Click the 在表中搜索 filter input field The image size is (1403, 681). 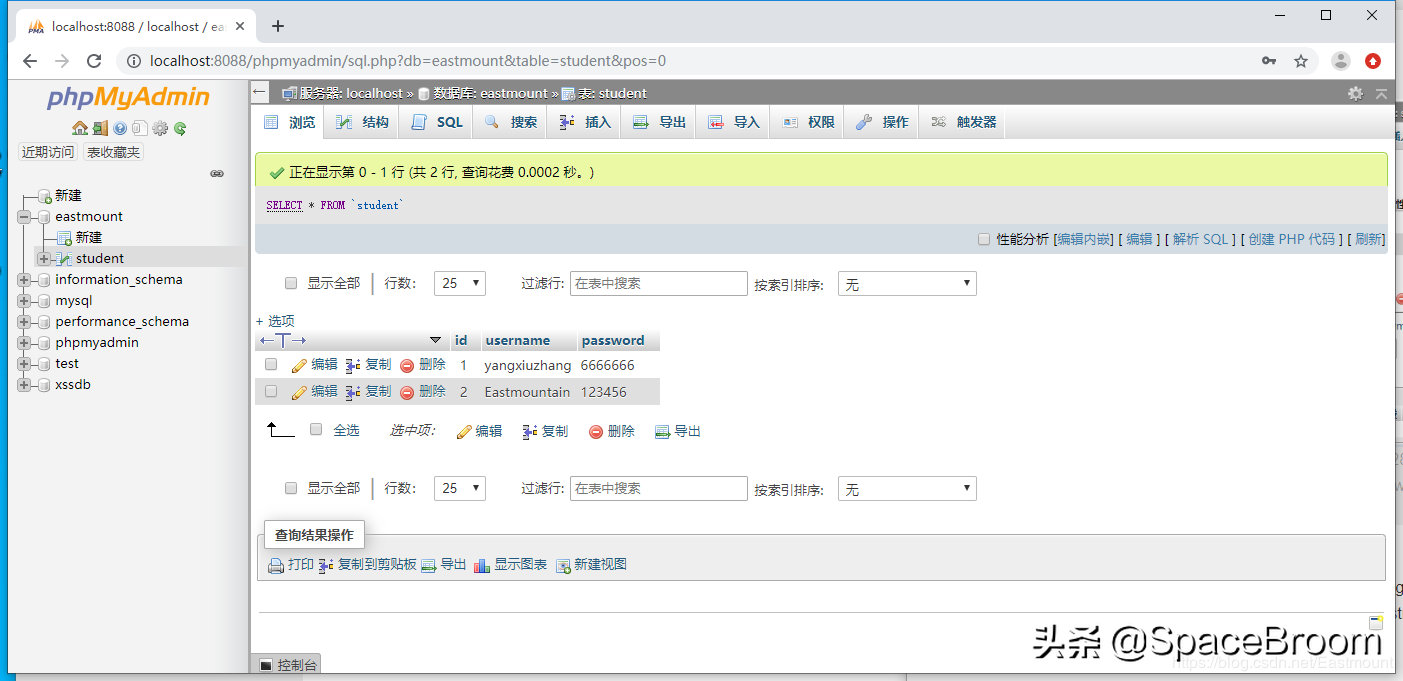(x=658, y=283)
